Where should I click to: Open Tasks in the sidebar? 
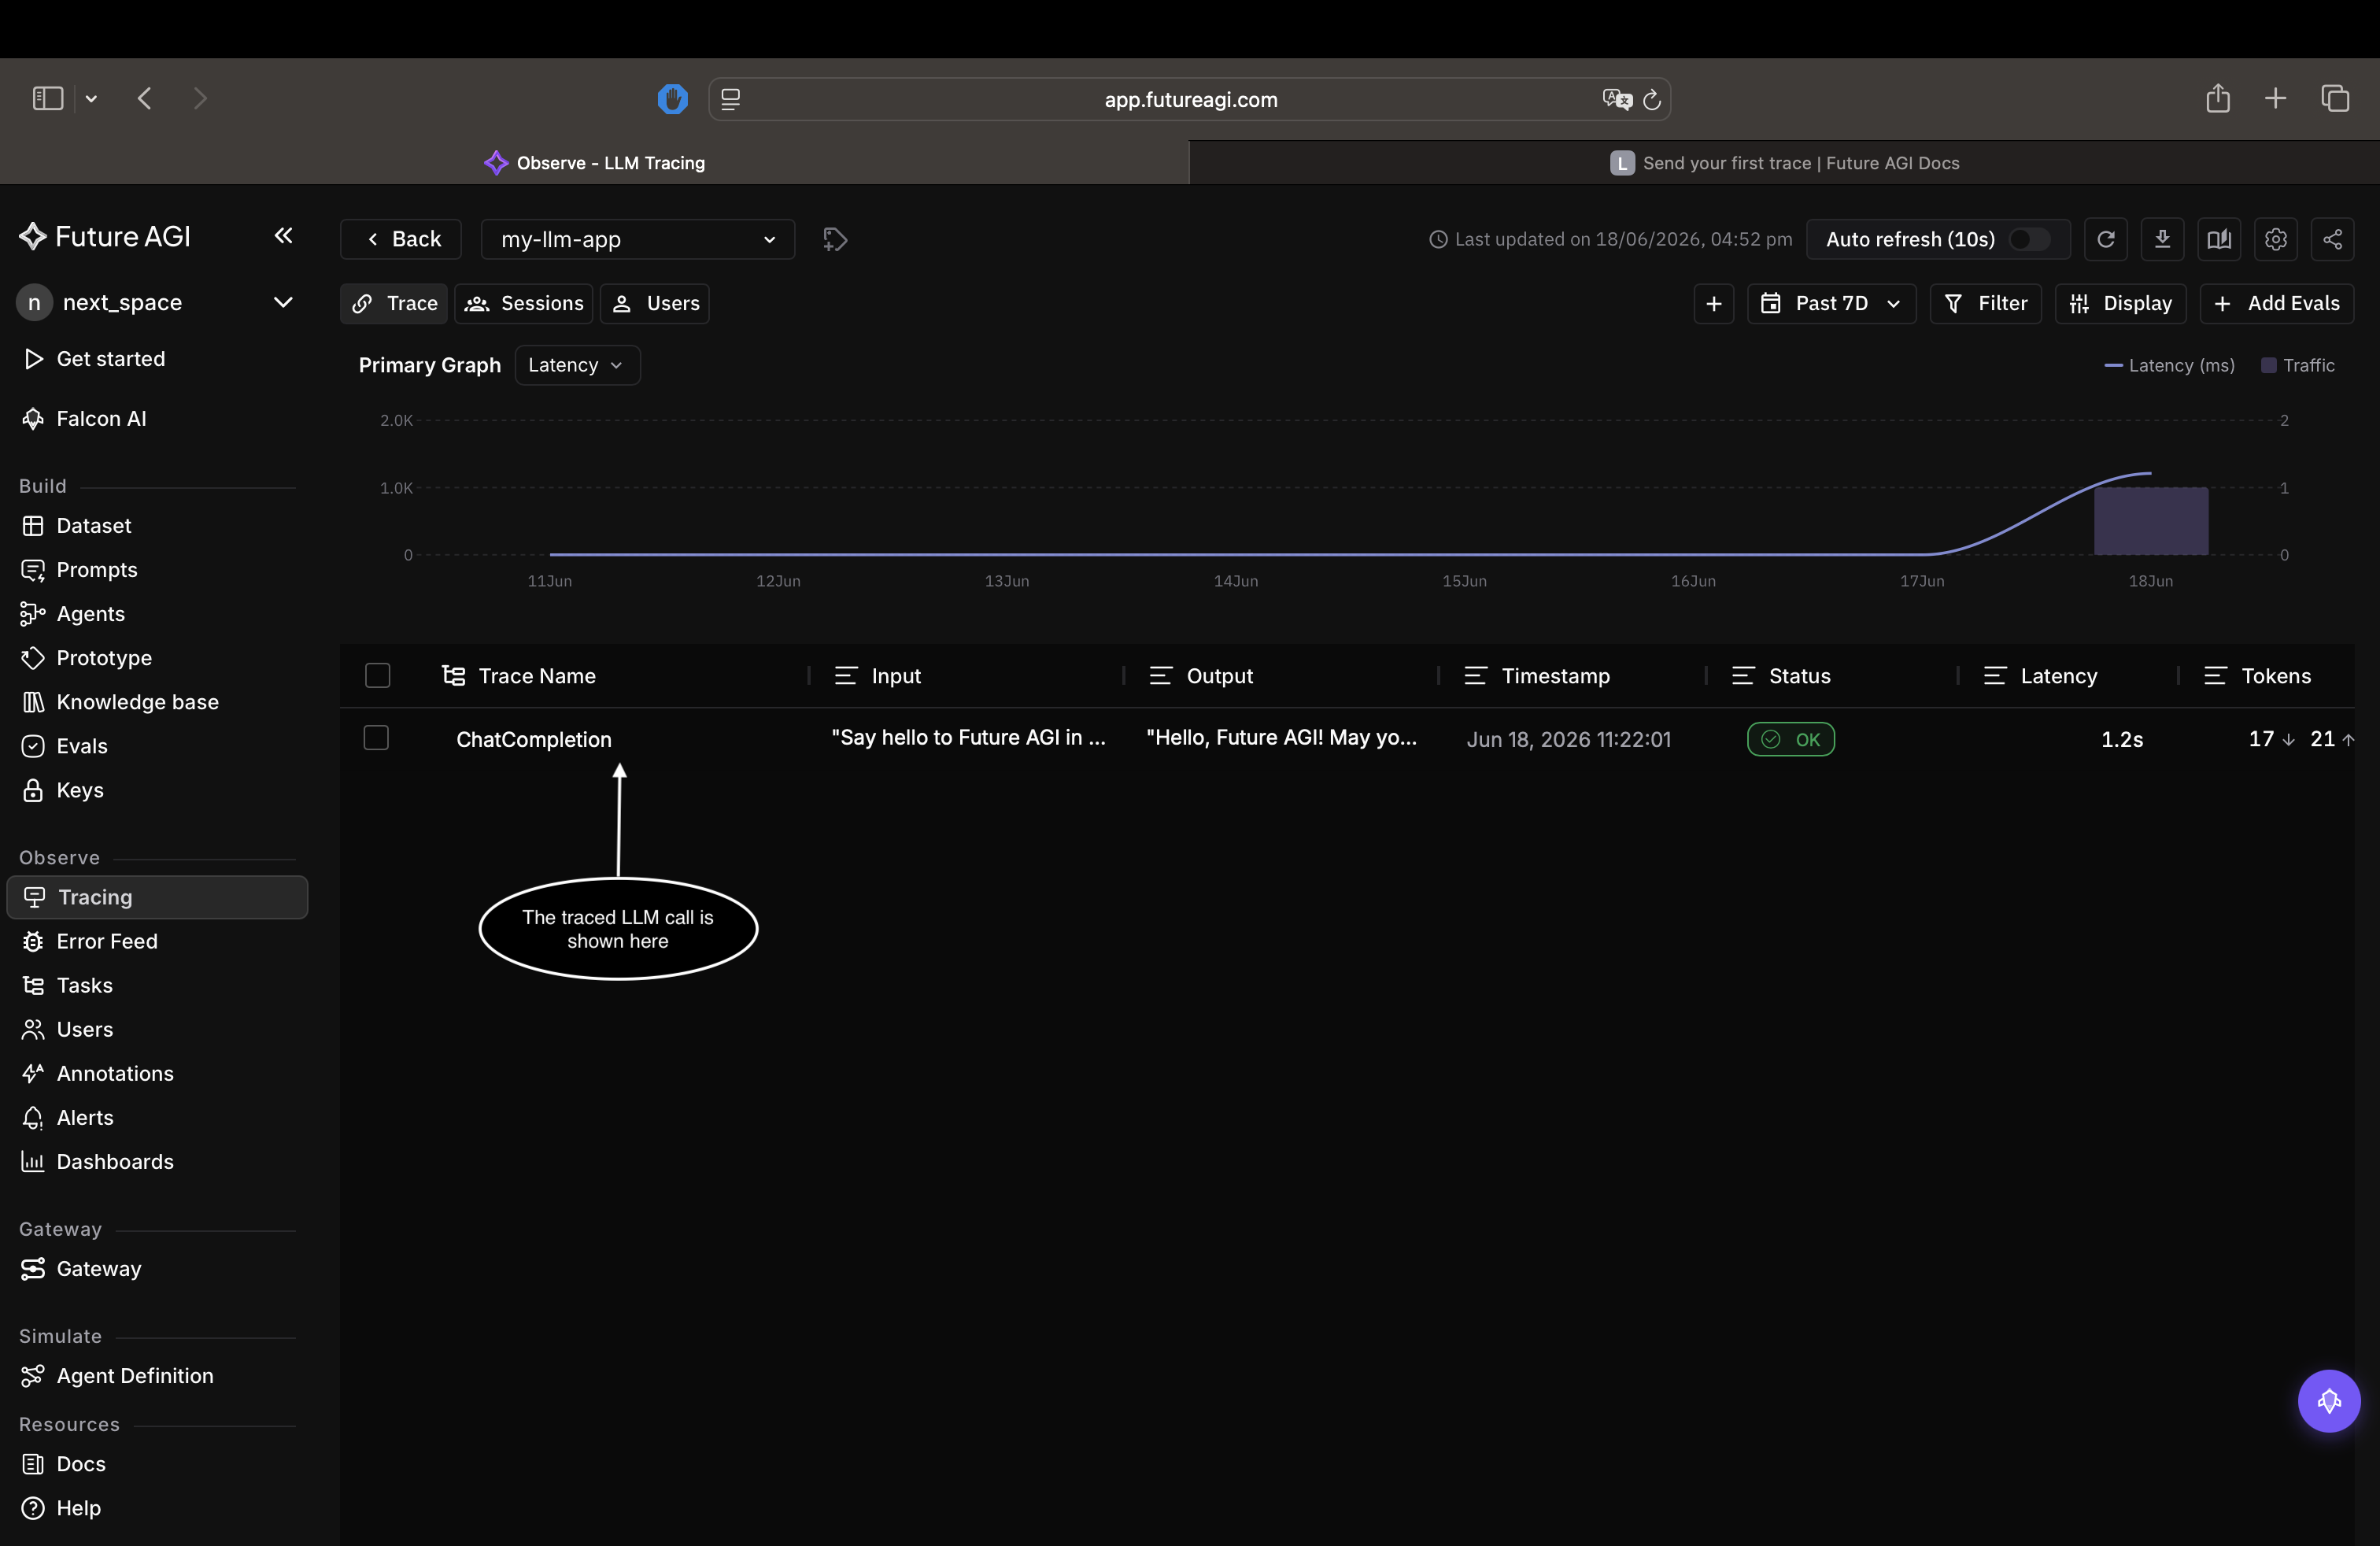pos(157,985)
